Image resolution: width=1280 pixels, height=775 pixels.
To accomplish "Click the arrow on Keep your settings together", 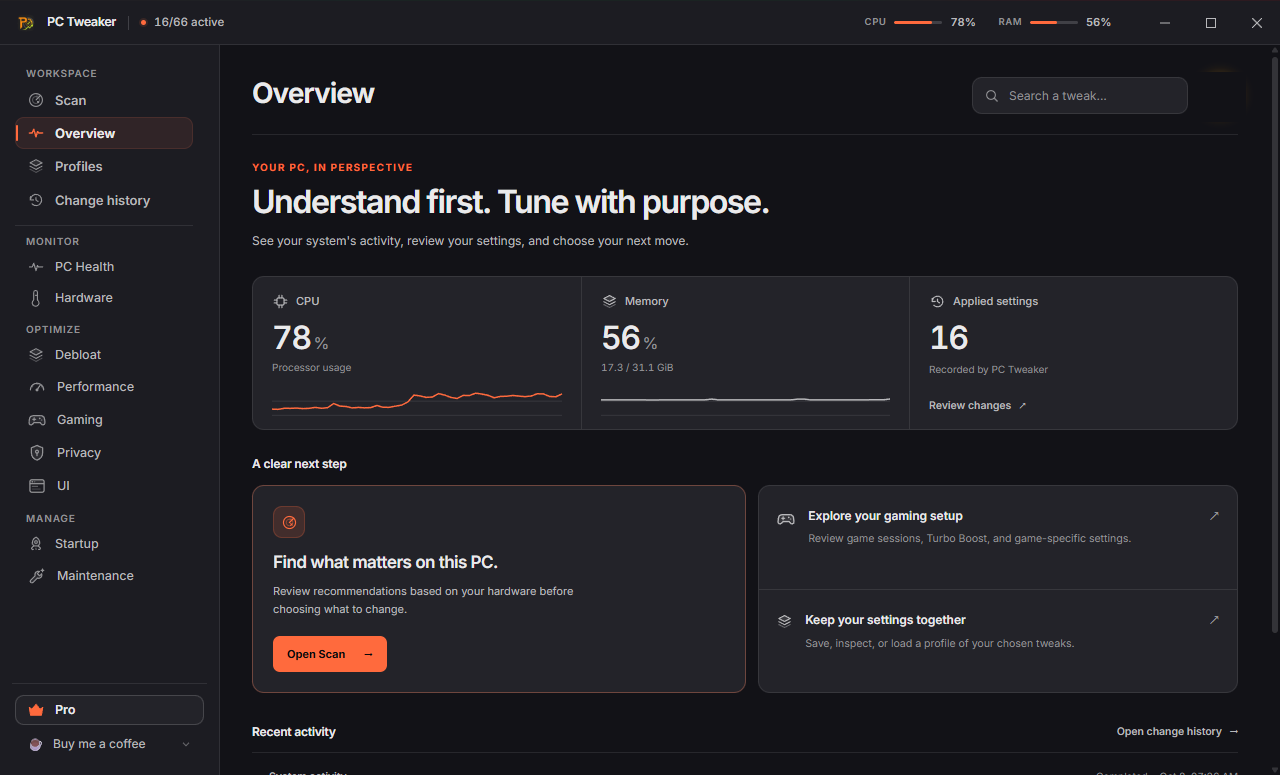I will tap(1214, 620).
